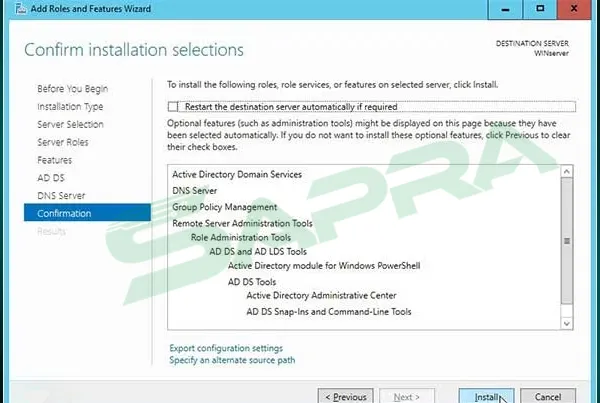This screenshot has height=403, width=600.
Task: Navigate to DNS Server step
Action: (61, 196)
